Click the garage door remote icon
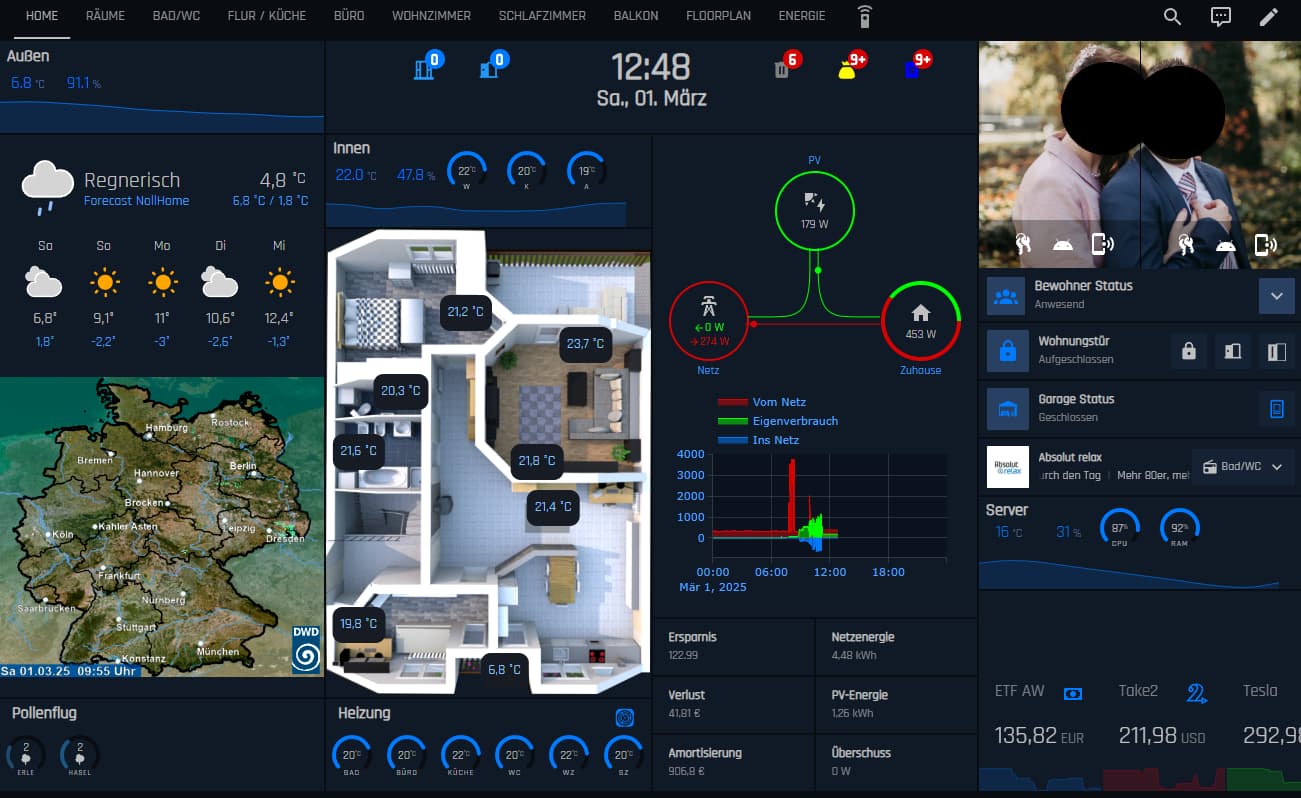Viewport: 1301px width, 798px height. pos(1276,408)
